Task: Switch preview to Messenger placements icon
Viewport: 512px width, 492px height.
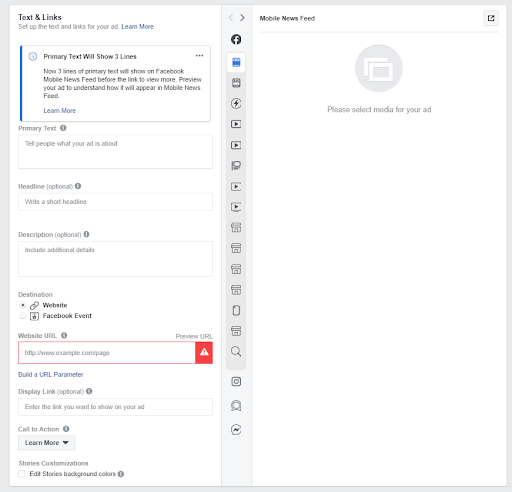Action: (236, 429)
